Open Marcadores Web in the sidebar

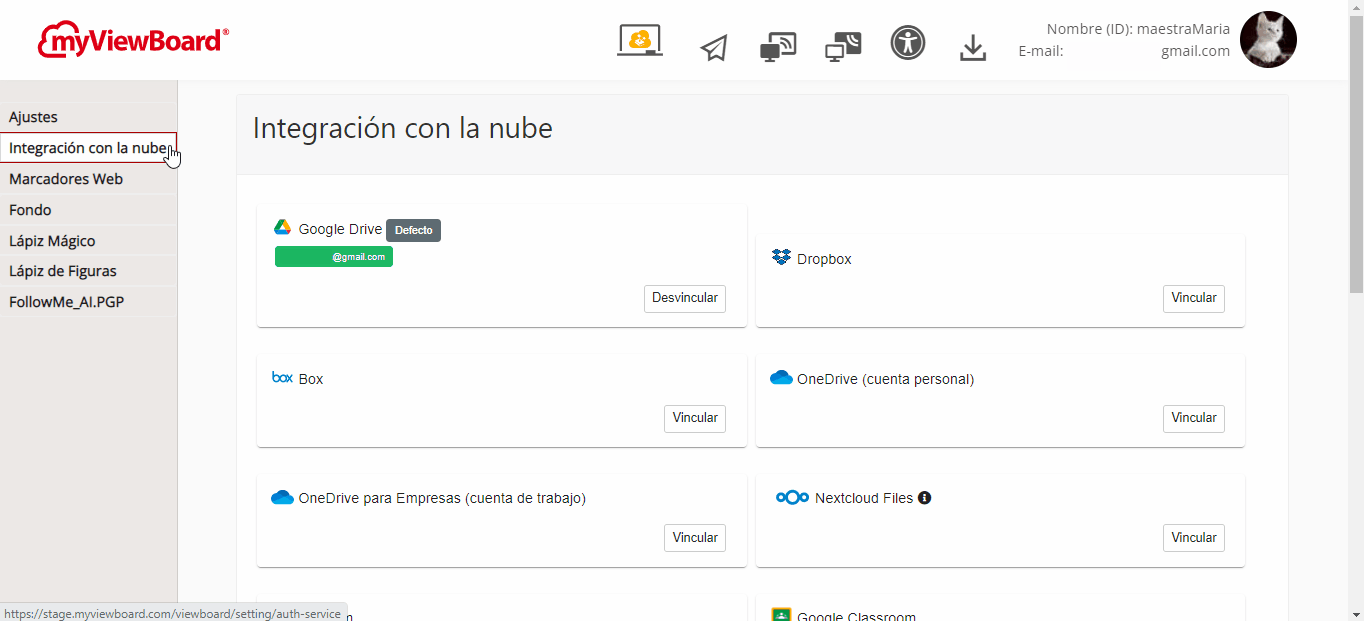coord(89,179)
